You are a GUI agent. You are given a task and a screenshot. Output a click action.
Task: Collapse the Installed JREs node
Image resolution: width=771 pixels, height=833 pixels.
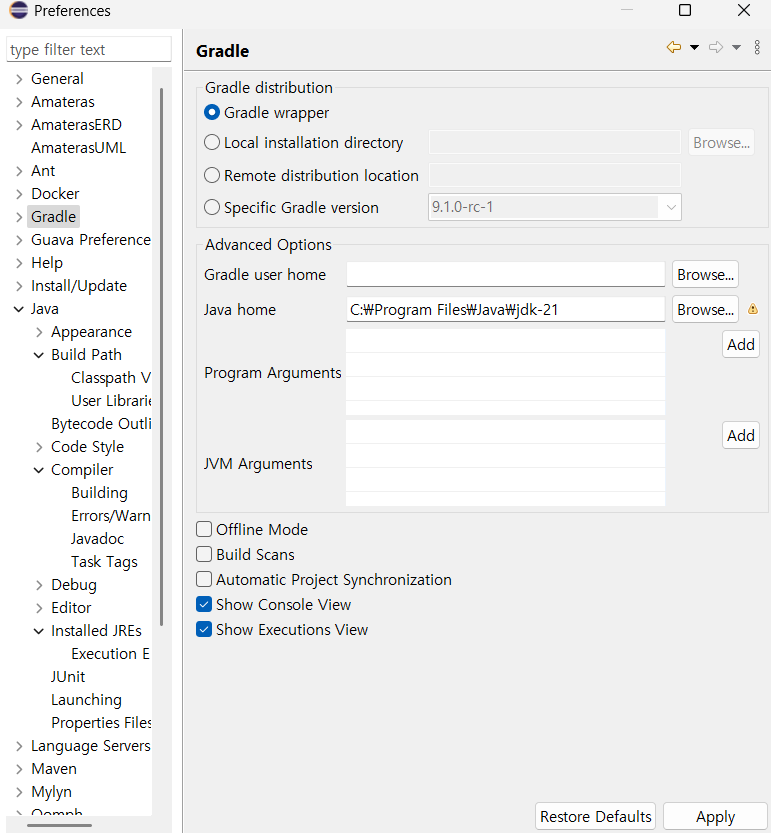(x=39, y=631)
